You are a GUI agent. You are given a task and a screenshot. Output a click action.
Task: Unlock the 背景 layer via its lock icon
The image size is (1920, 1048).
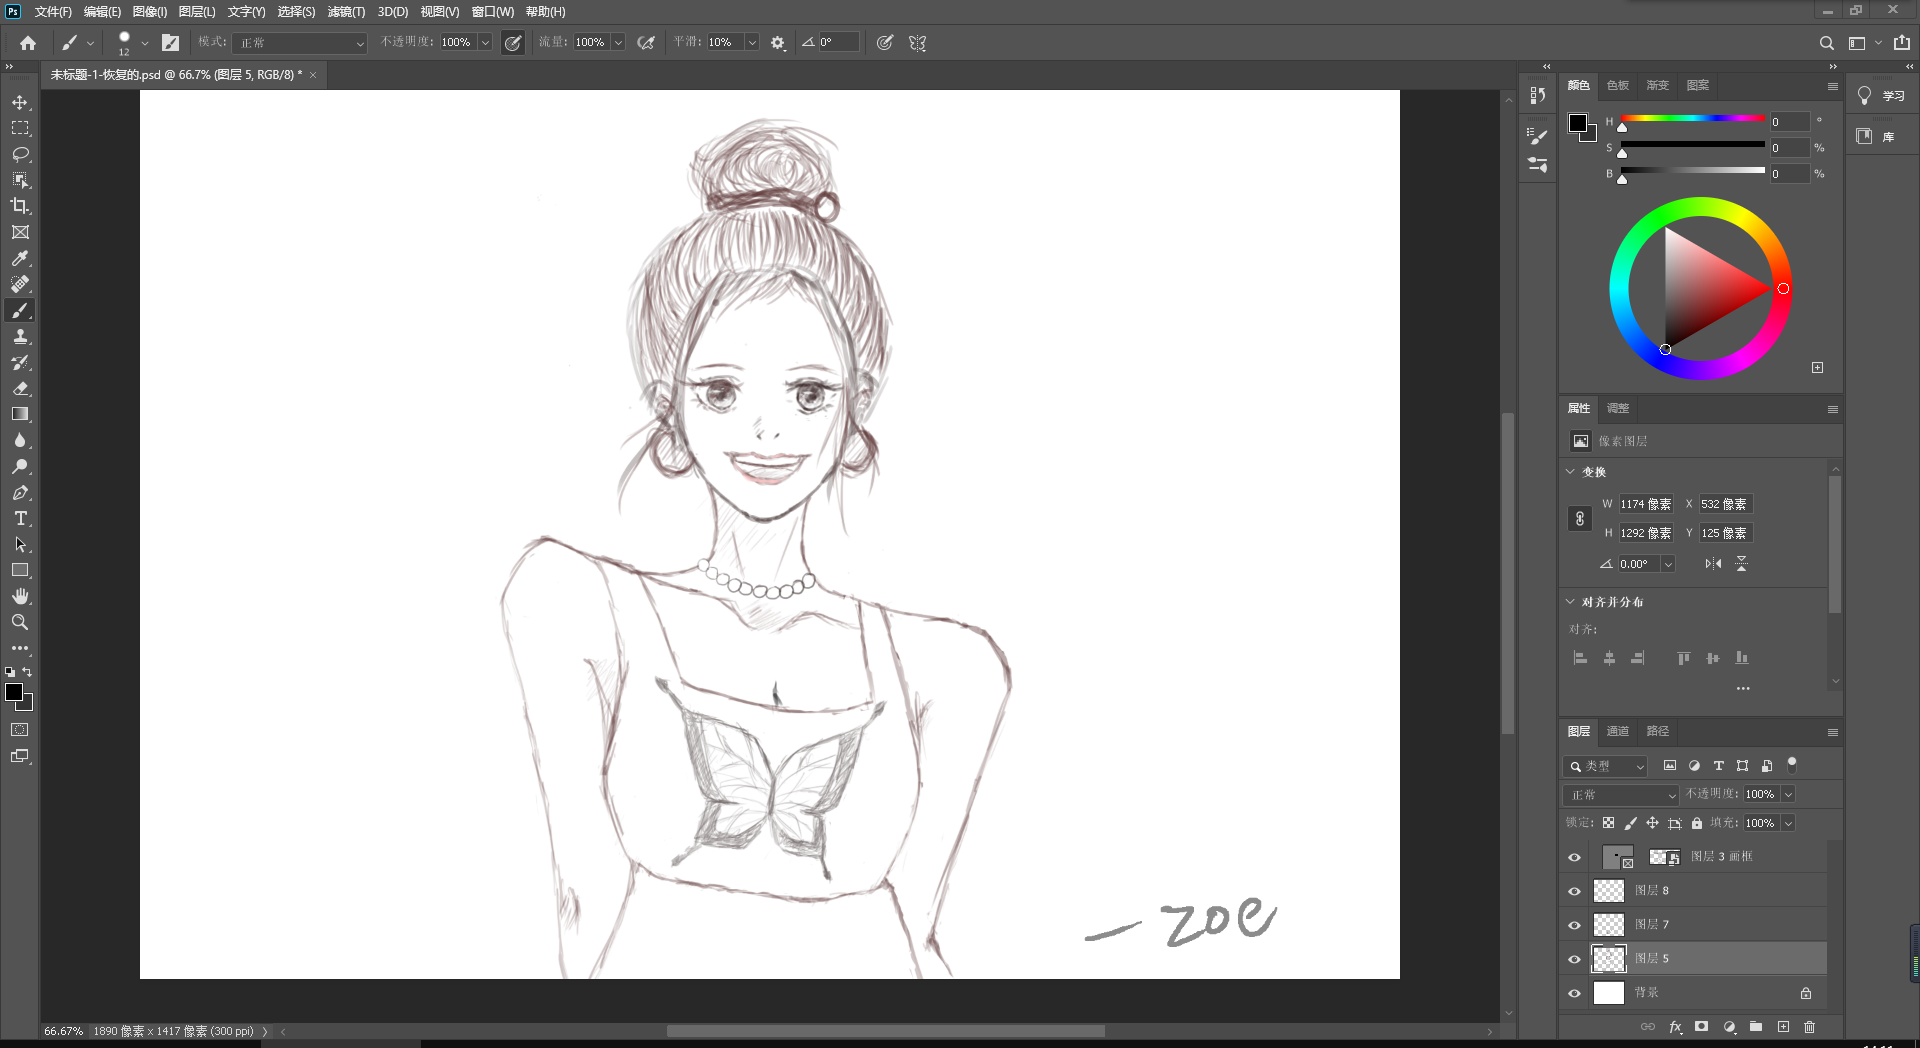pyautogui.click(x=1806, y=992)
